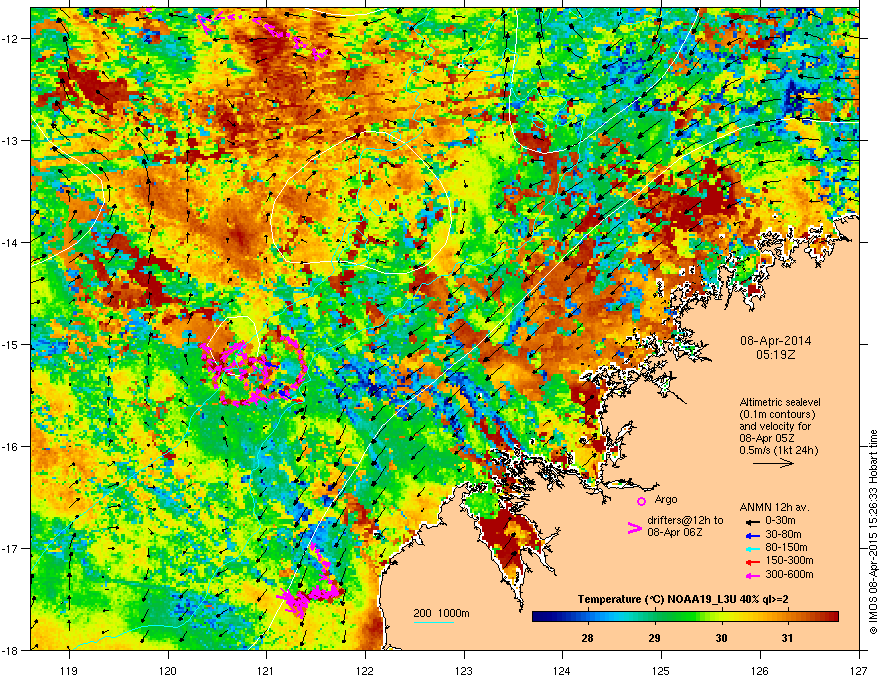
Task: Click the longitude 122 axis label
Action: tap(365, 670)
